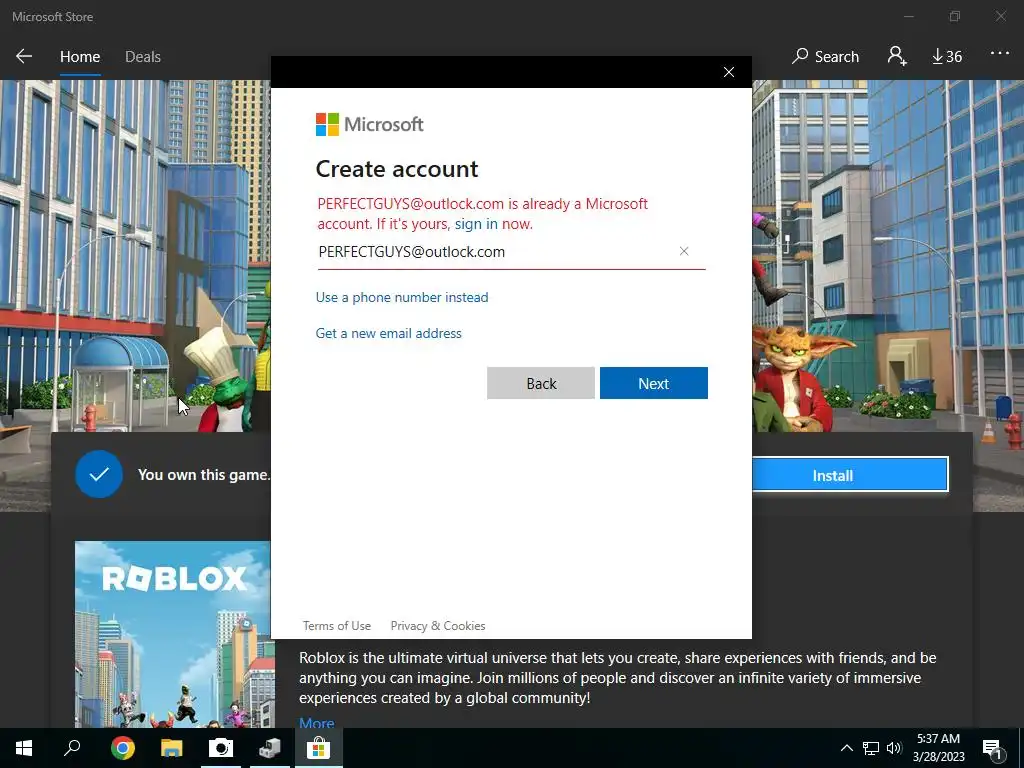This screenshot has width=1024, height=768.
Task: Click the Next button
Action: pos(654,383)
